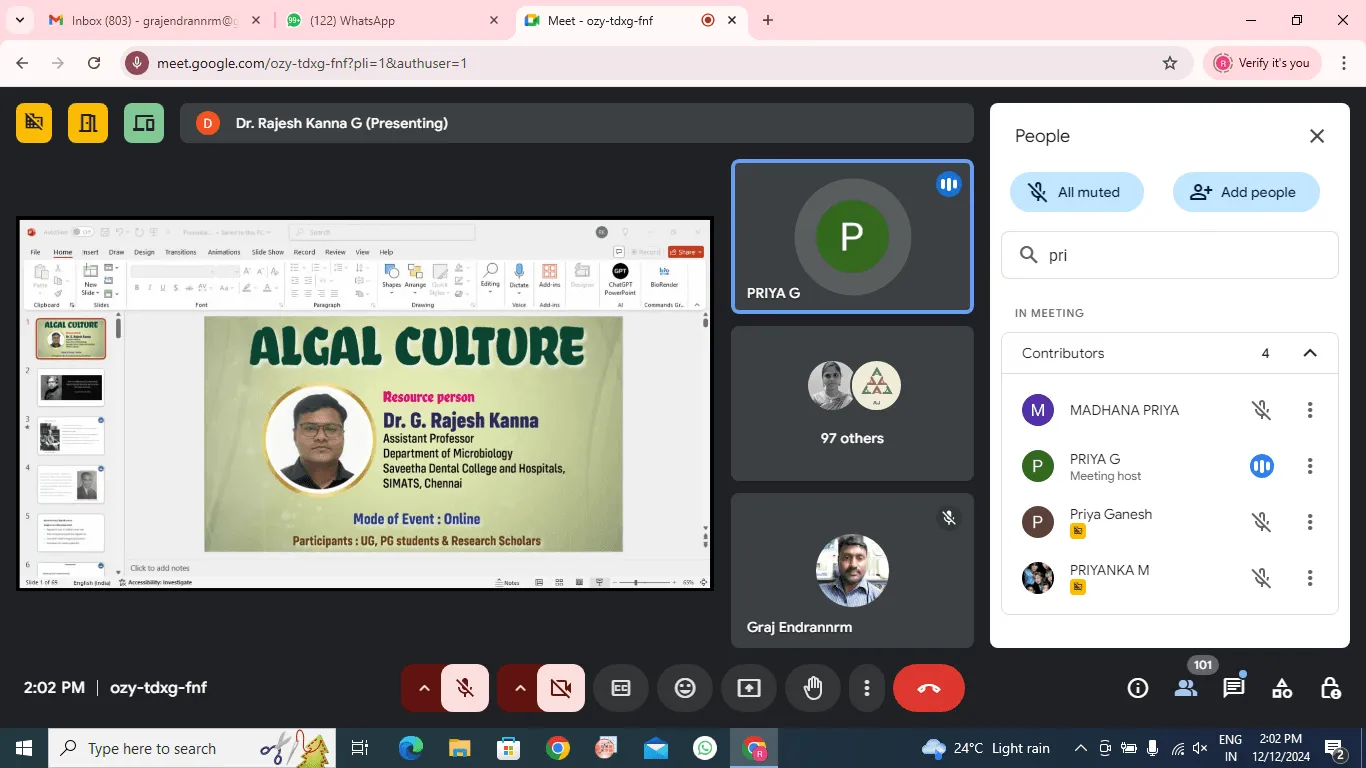Screen dimensions: 1366x768
Task: Open more options for Priya Ganesh
Action: 1310,522
